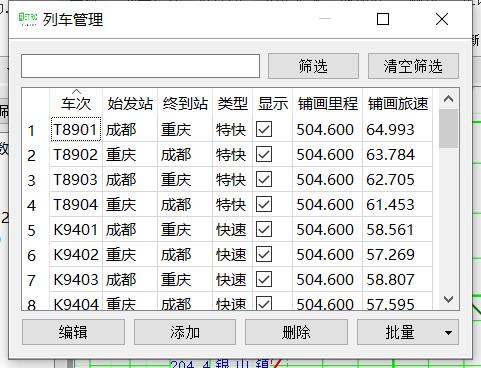Select train number cell K9403
Viewport: 481px width, 368px height.
[76, 279]
